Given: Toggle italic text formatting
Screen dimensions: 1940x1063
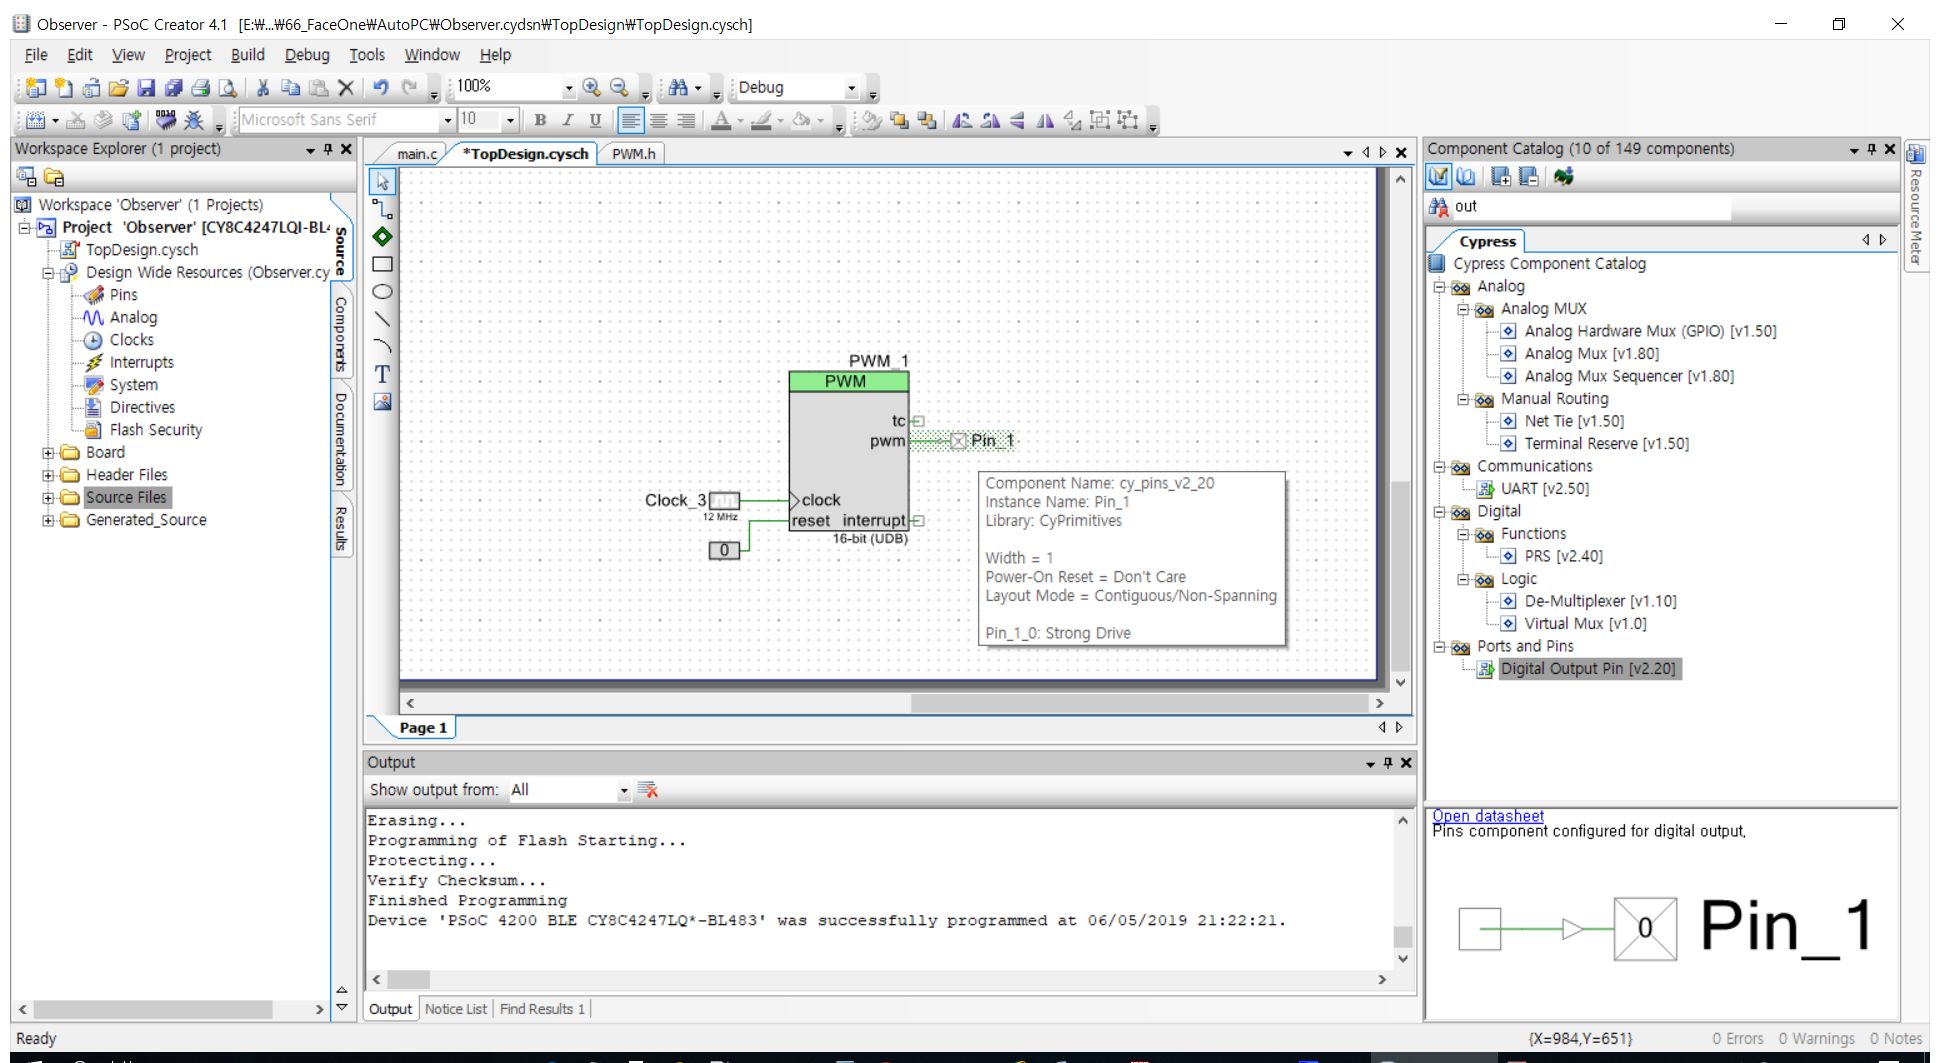Looking at the screenshot, I should coord(567,120).
